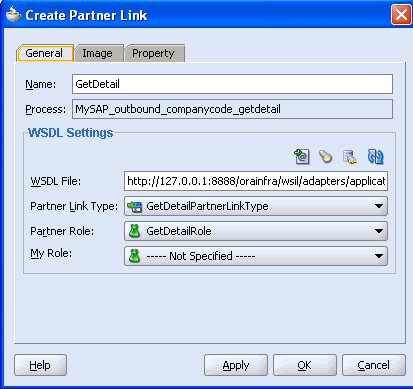Click the title bar coffee cup icon

click(13, 15)
